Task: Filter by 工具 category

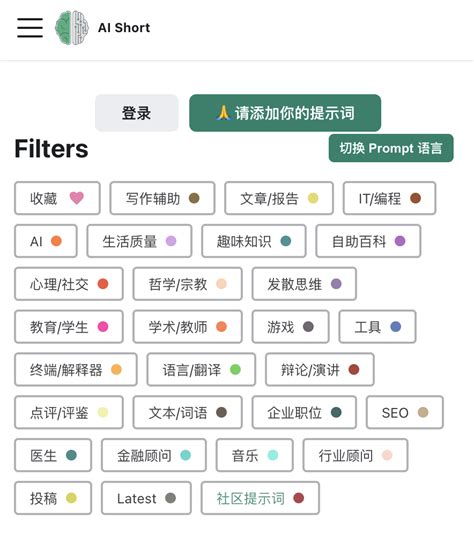Action: coord(377,326)
